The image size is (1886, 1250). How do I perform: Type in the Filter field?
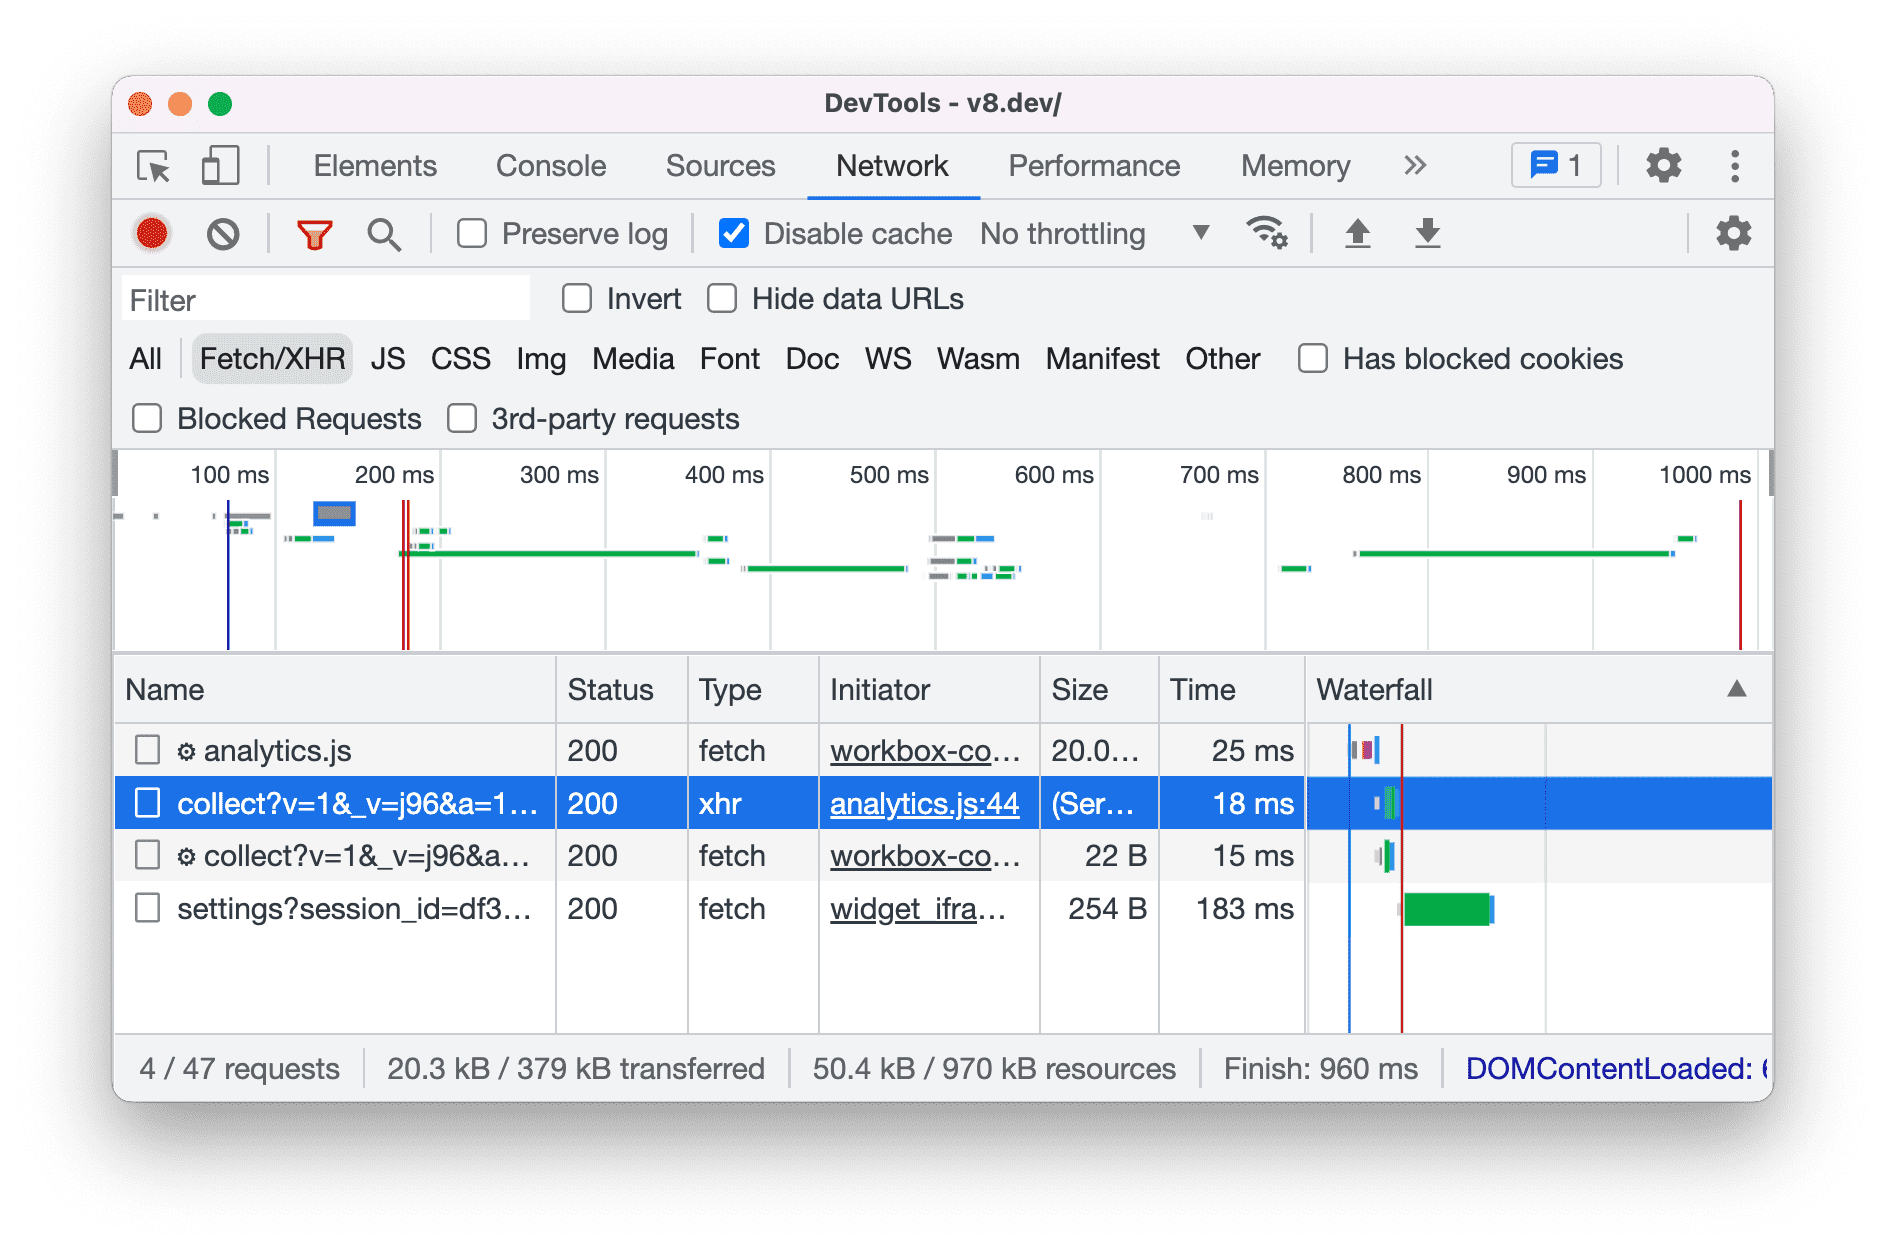pos(324,298)
